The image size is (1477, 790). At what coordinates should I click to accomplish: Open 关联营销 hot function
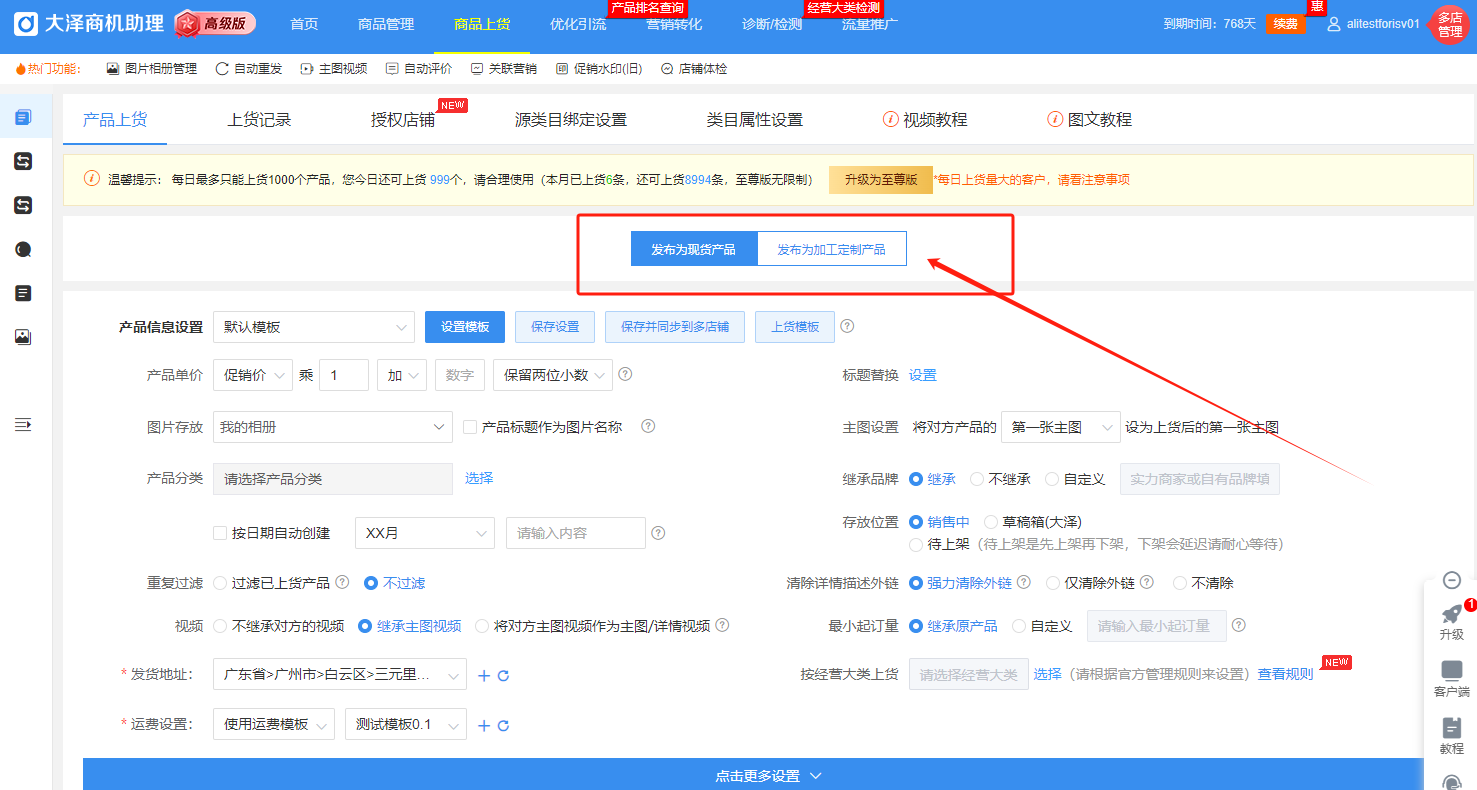tap(504, 69)
